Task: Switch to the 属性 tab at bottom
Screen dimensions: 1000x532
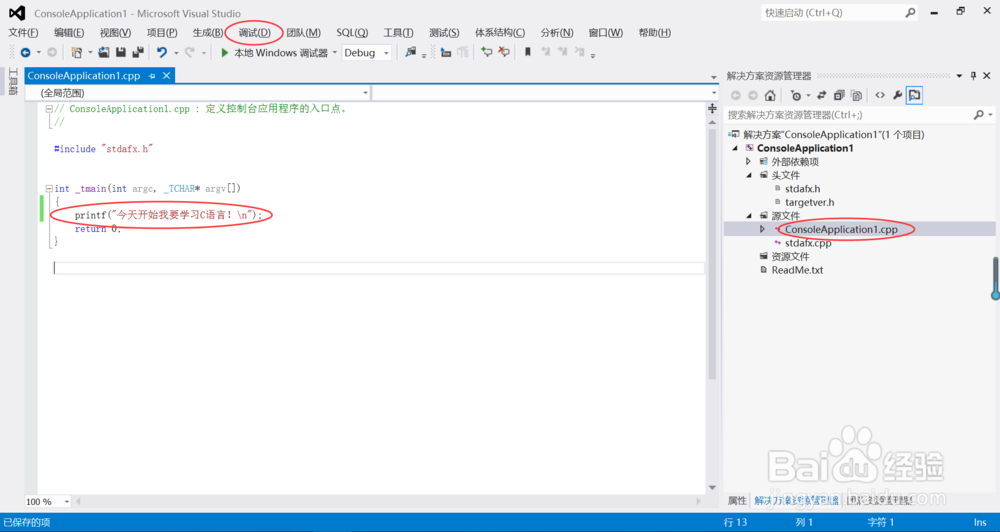Action: pyautogui.click(x=737, y=501)
